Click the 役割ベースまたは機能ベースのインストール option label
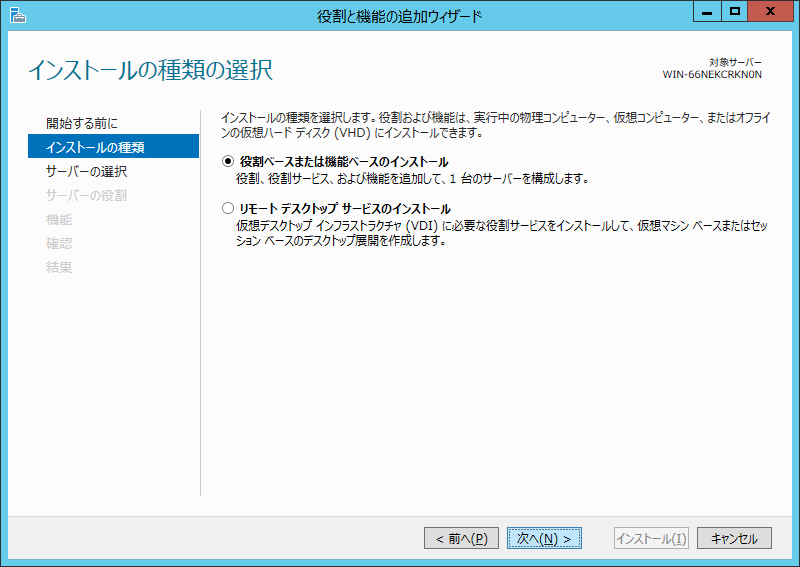Viewport: 800px width, 567px height. [x=343, y=162]
